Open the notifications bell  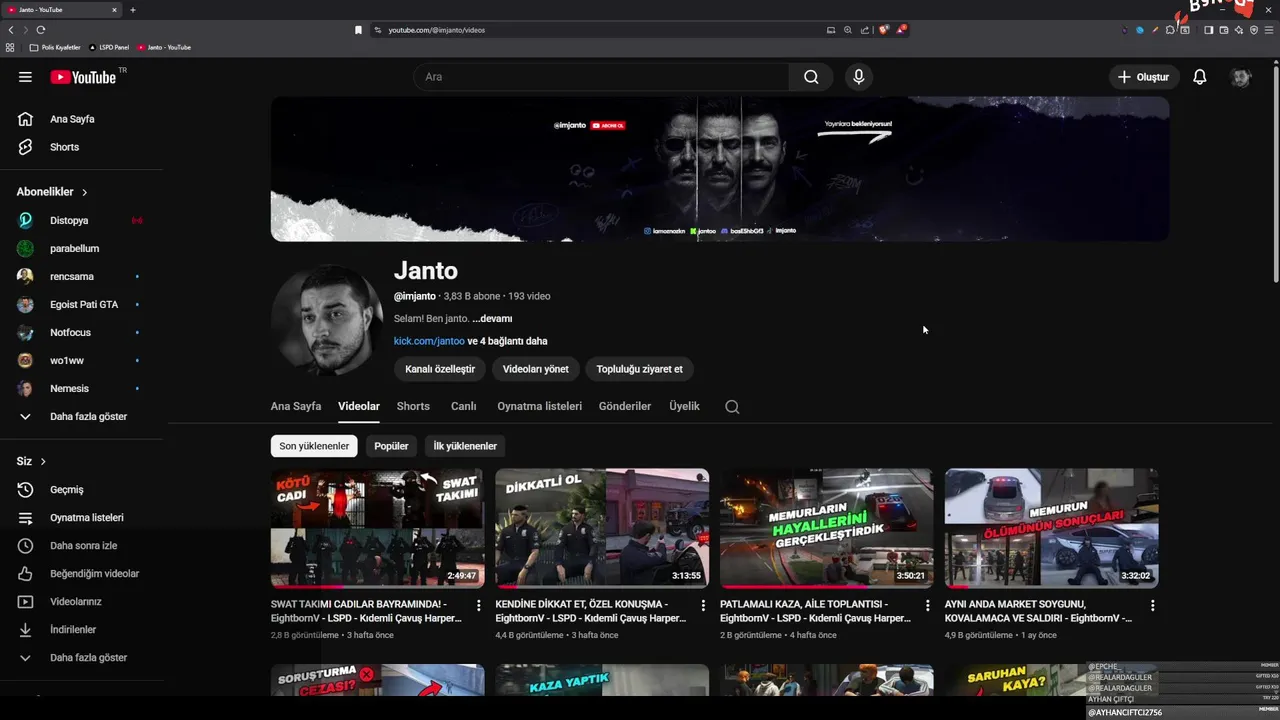(x=1200, y=77)
